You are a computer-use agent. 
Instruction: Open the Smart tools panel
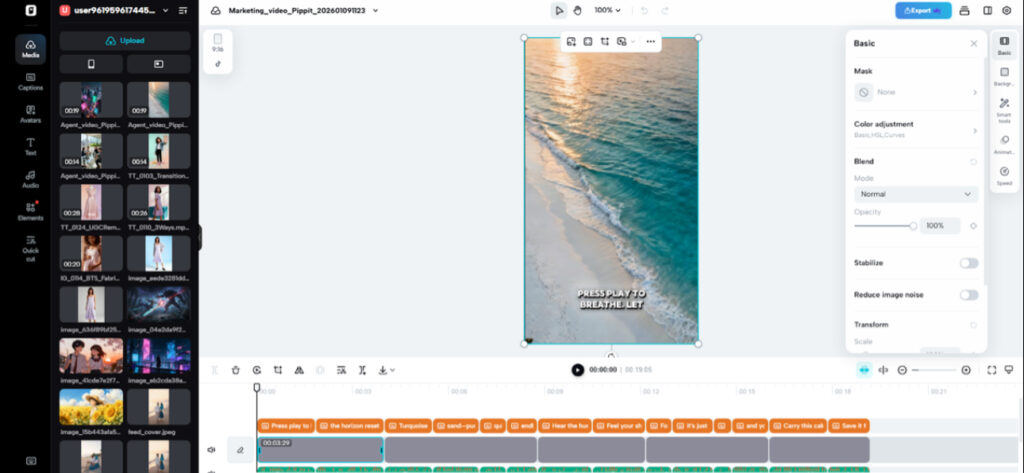[x=1004, y=108]
